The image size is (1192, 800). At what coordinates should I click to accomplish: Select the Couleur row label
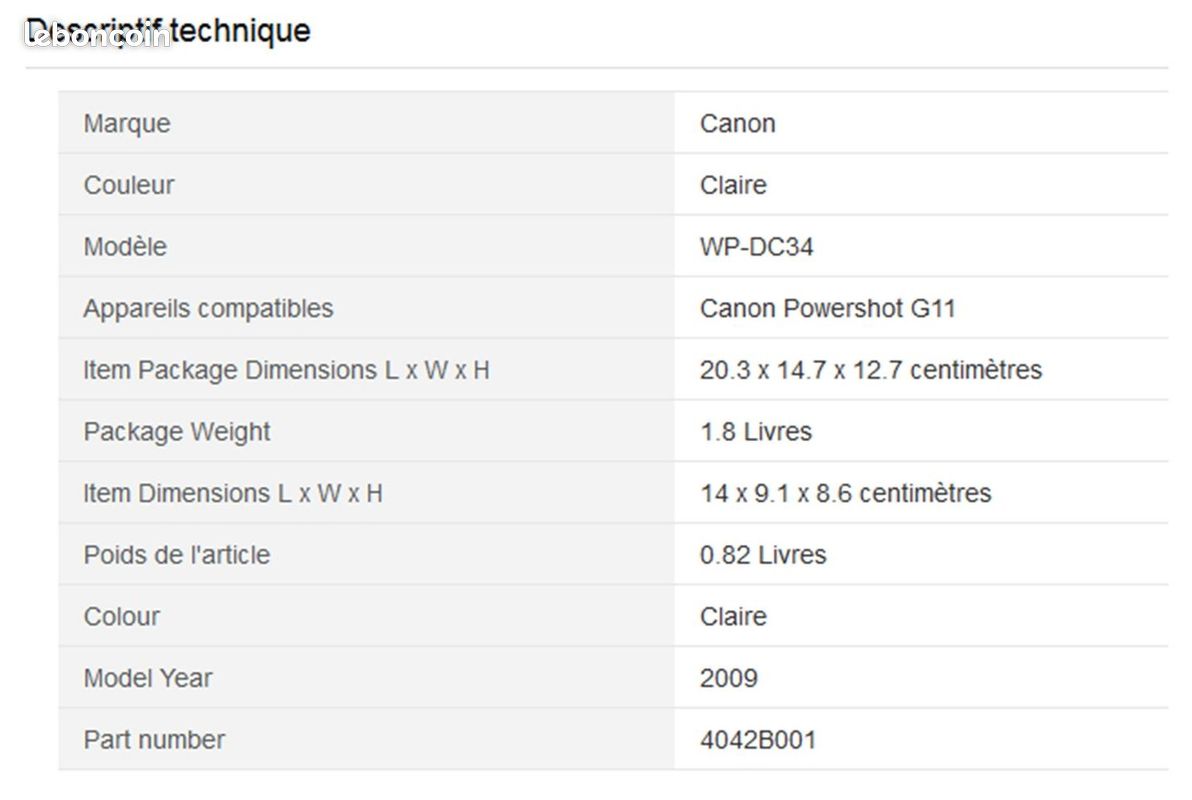[x=128, y=185]
